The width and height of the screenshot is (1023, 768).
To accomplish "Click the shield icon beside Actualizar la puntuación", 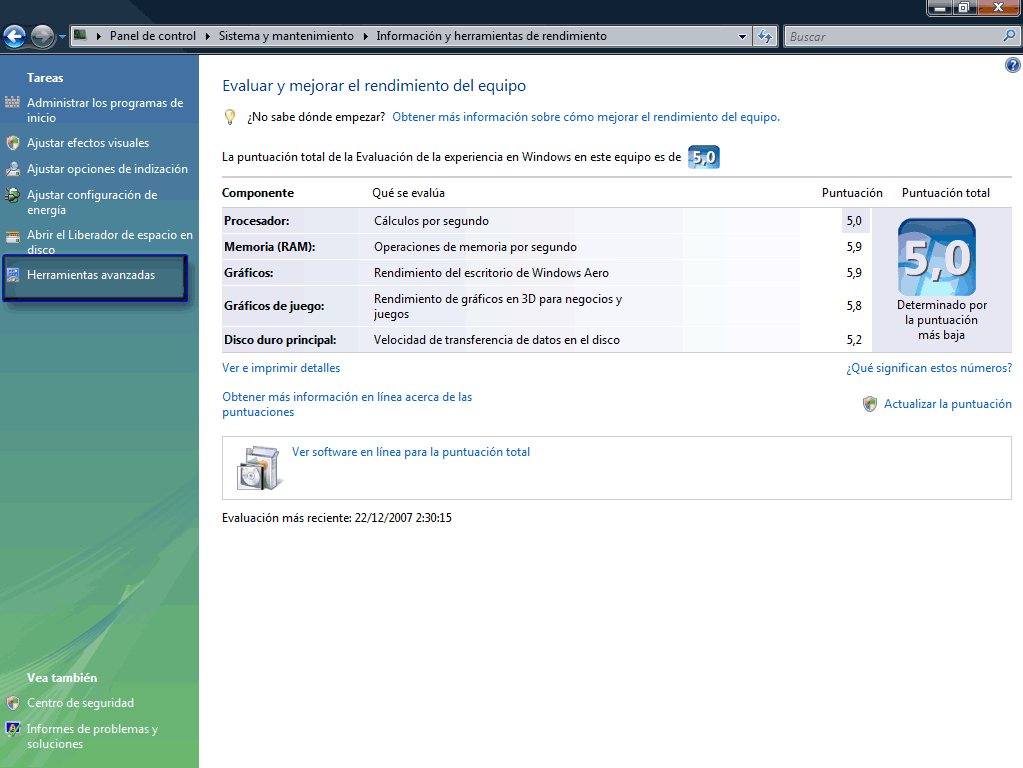I will [x=870, y=404].
